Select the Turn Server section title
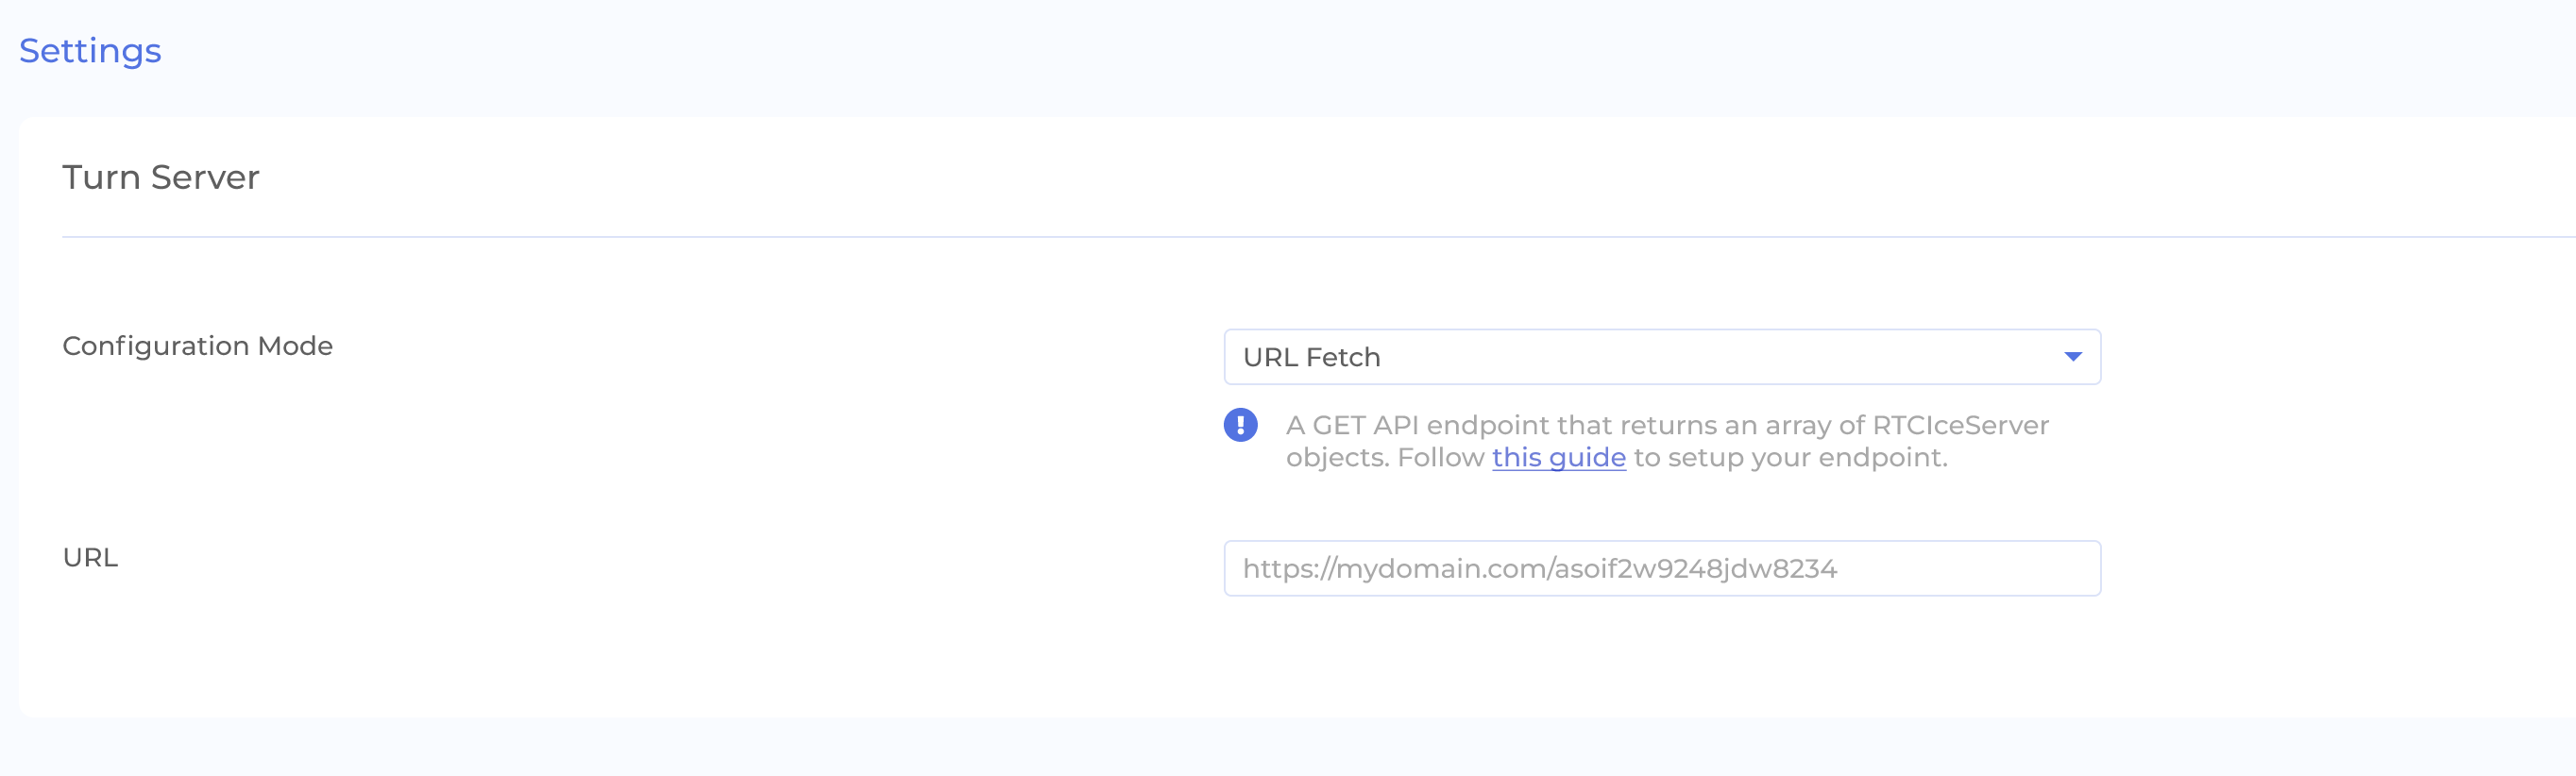 [161, 177]
